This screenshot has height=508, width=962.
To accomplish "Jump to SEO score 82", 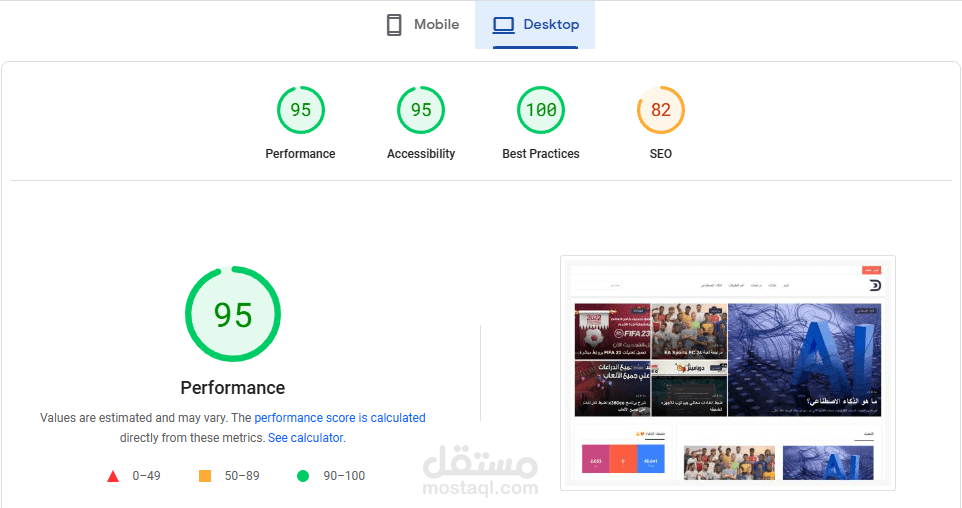I will tap(661, 110).
